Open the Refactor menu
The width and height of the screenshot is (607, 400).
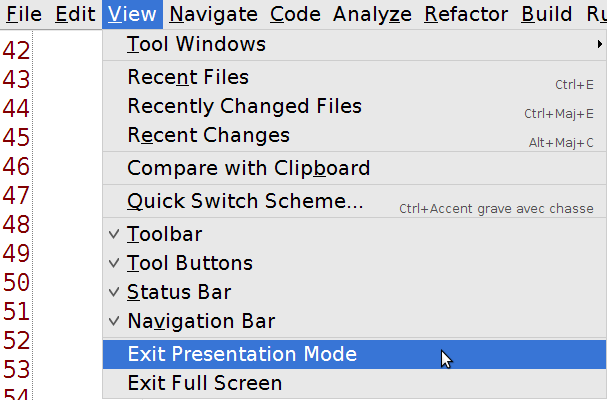(x=467, y=14)
